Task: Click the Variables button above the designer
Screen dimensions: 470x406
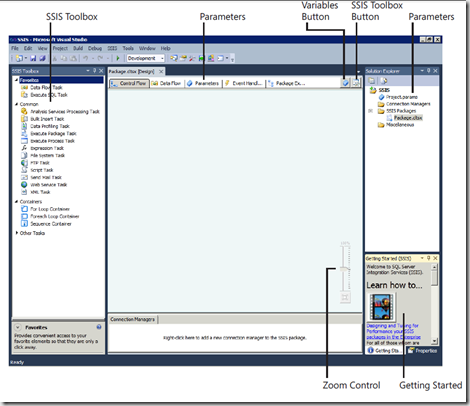Action: [x=346, y=83]
